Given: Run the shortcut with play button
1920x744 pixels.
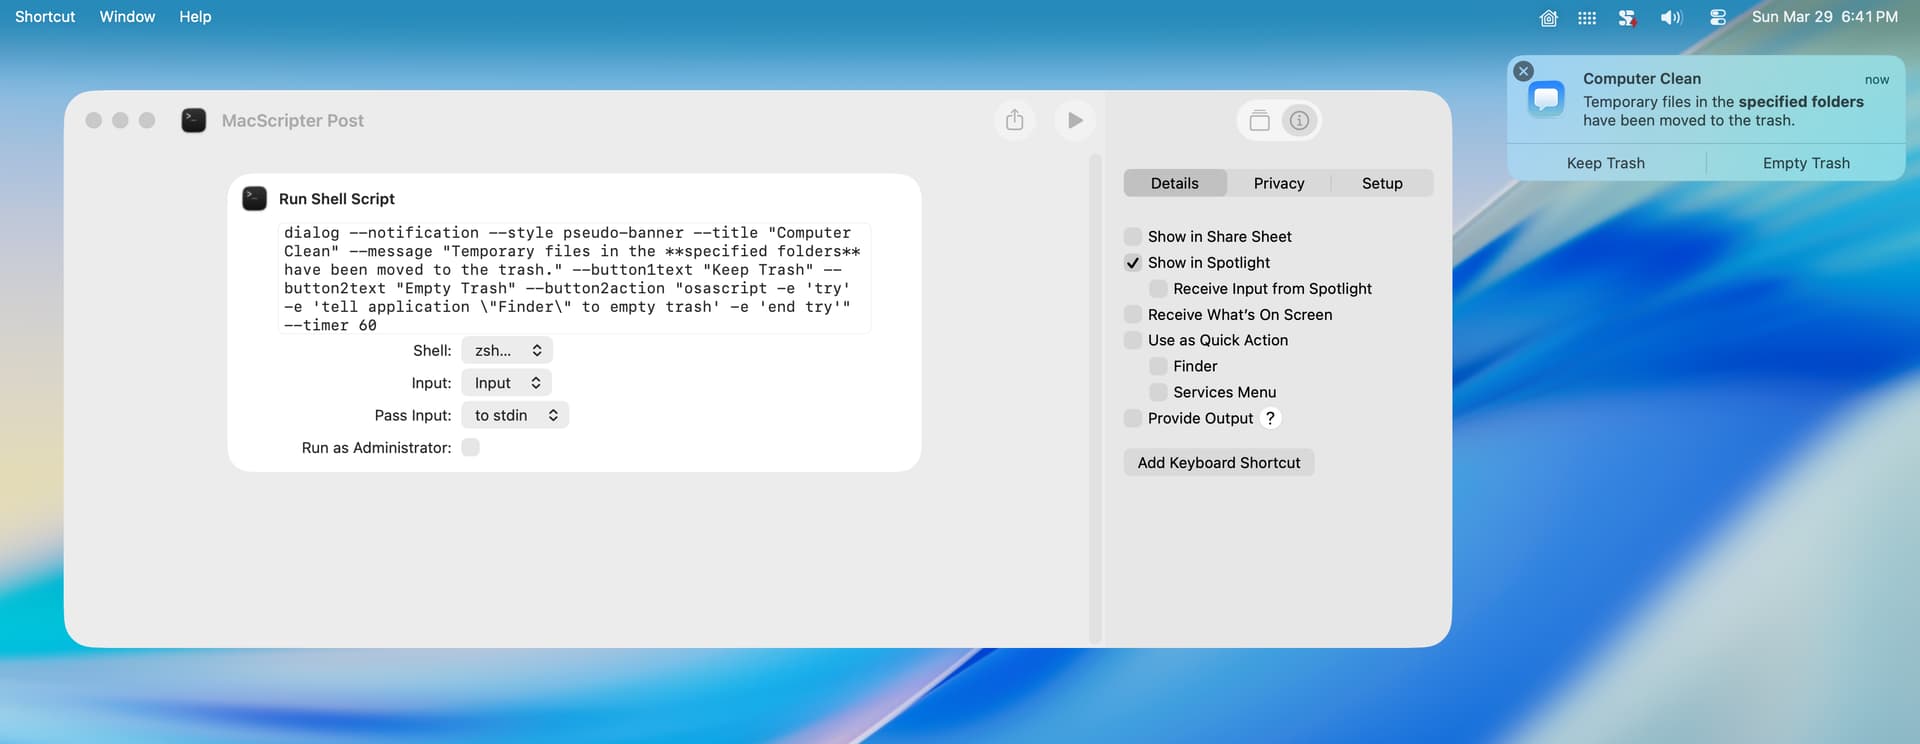Looking at the screenshot, I should pyautogui.click(x=1075, y=120).
